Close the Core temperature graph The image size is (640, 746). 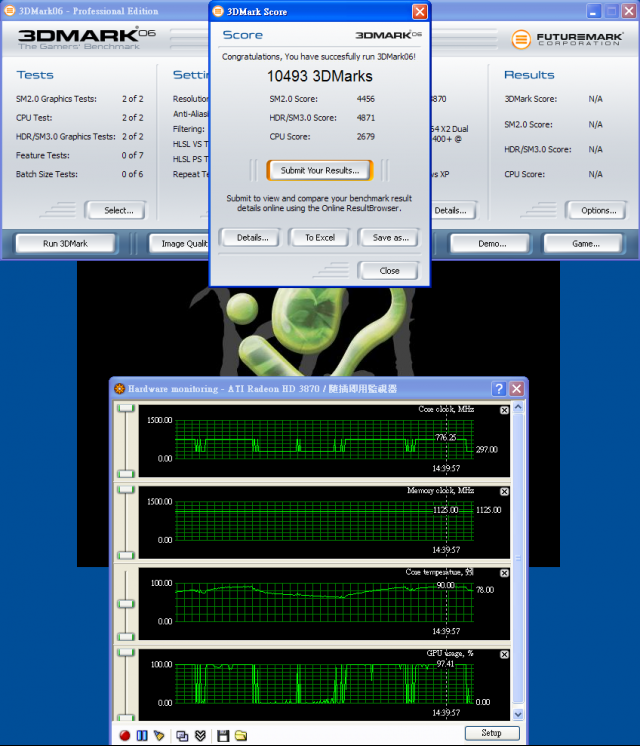click(504, 573)
